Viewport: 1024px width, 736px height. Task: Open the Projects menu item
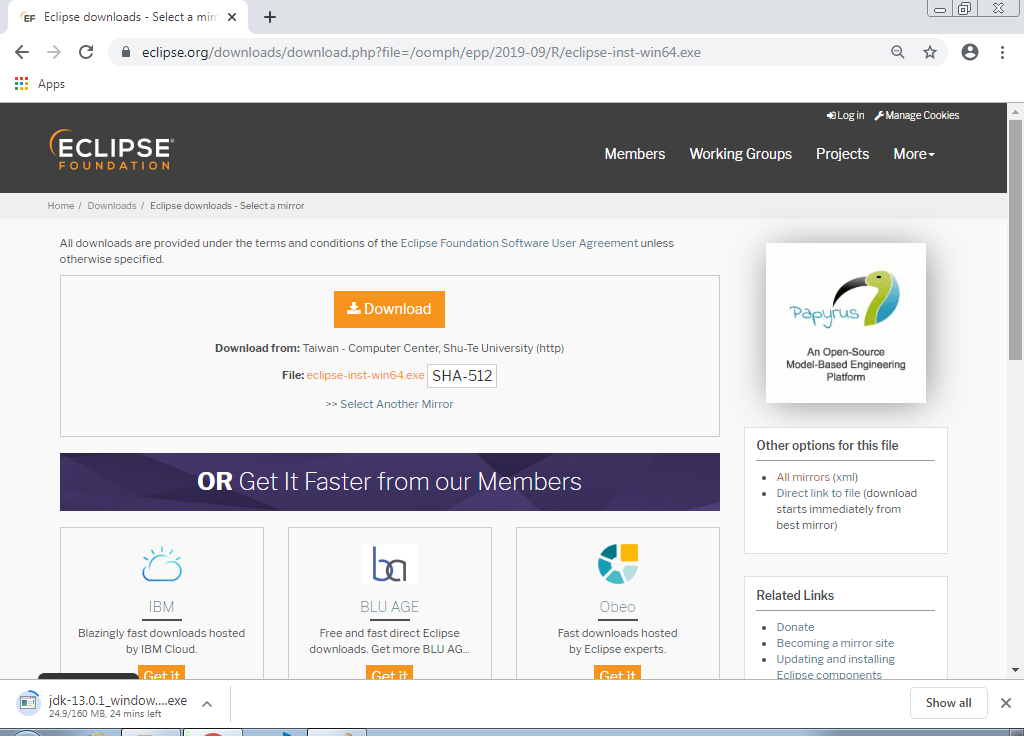[x=842, y=154]
